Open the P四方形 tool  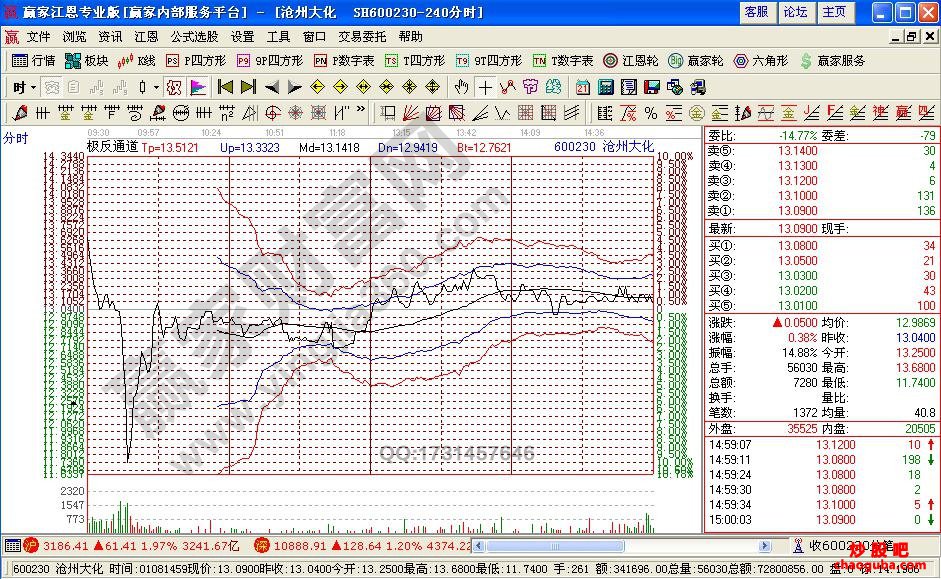[x=196, y=61]
